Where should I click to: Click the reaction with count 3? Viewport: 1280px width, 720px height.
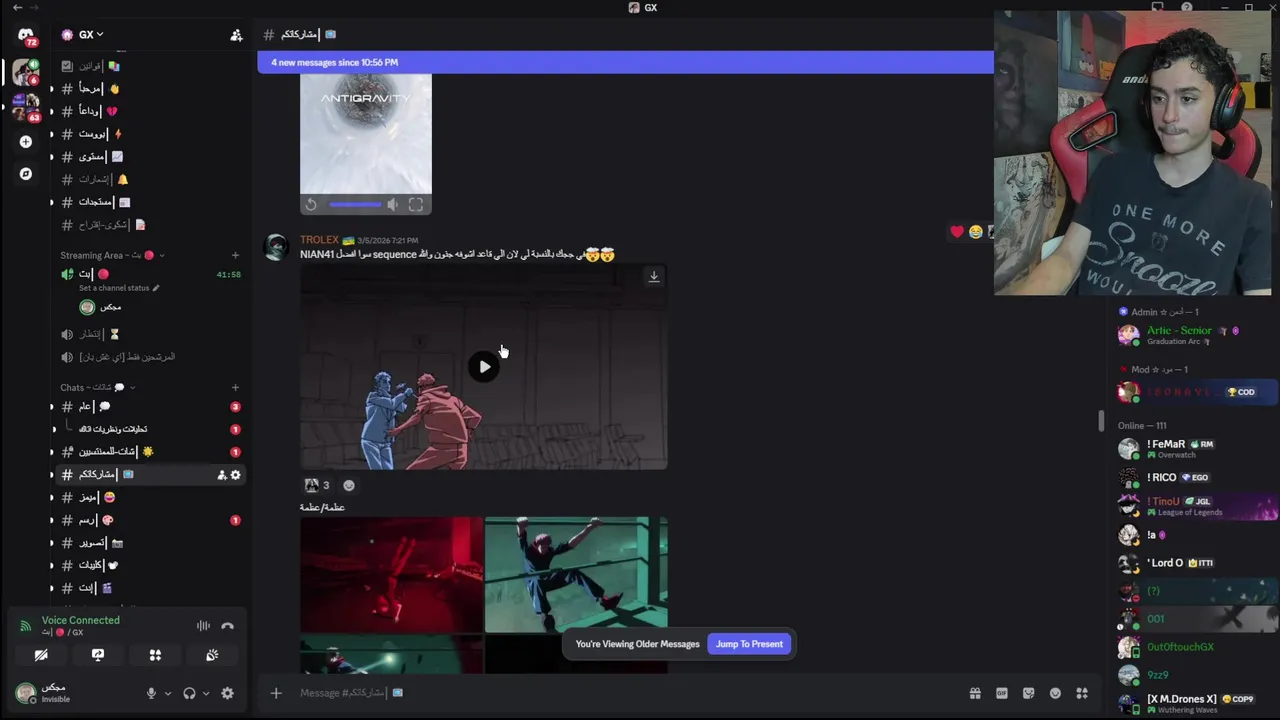pyautogui.click(x=318, y=485)
